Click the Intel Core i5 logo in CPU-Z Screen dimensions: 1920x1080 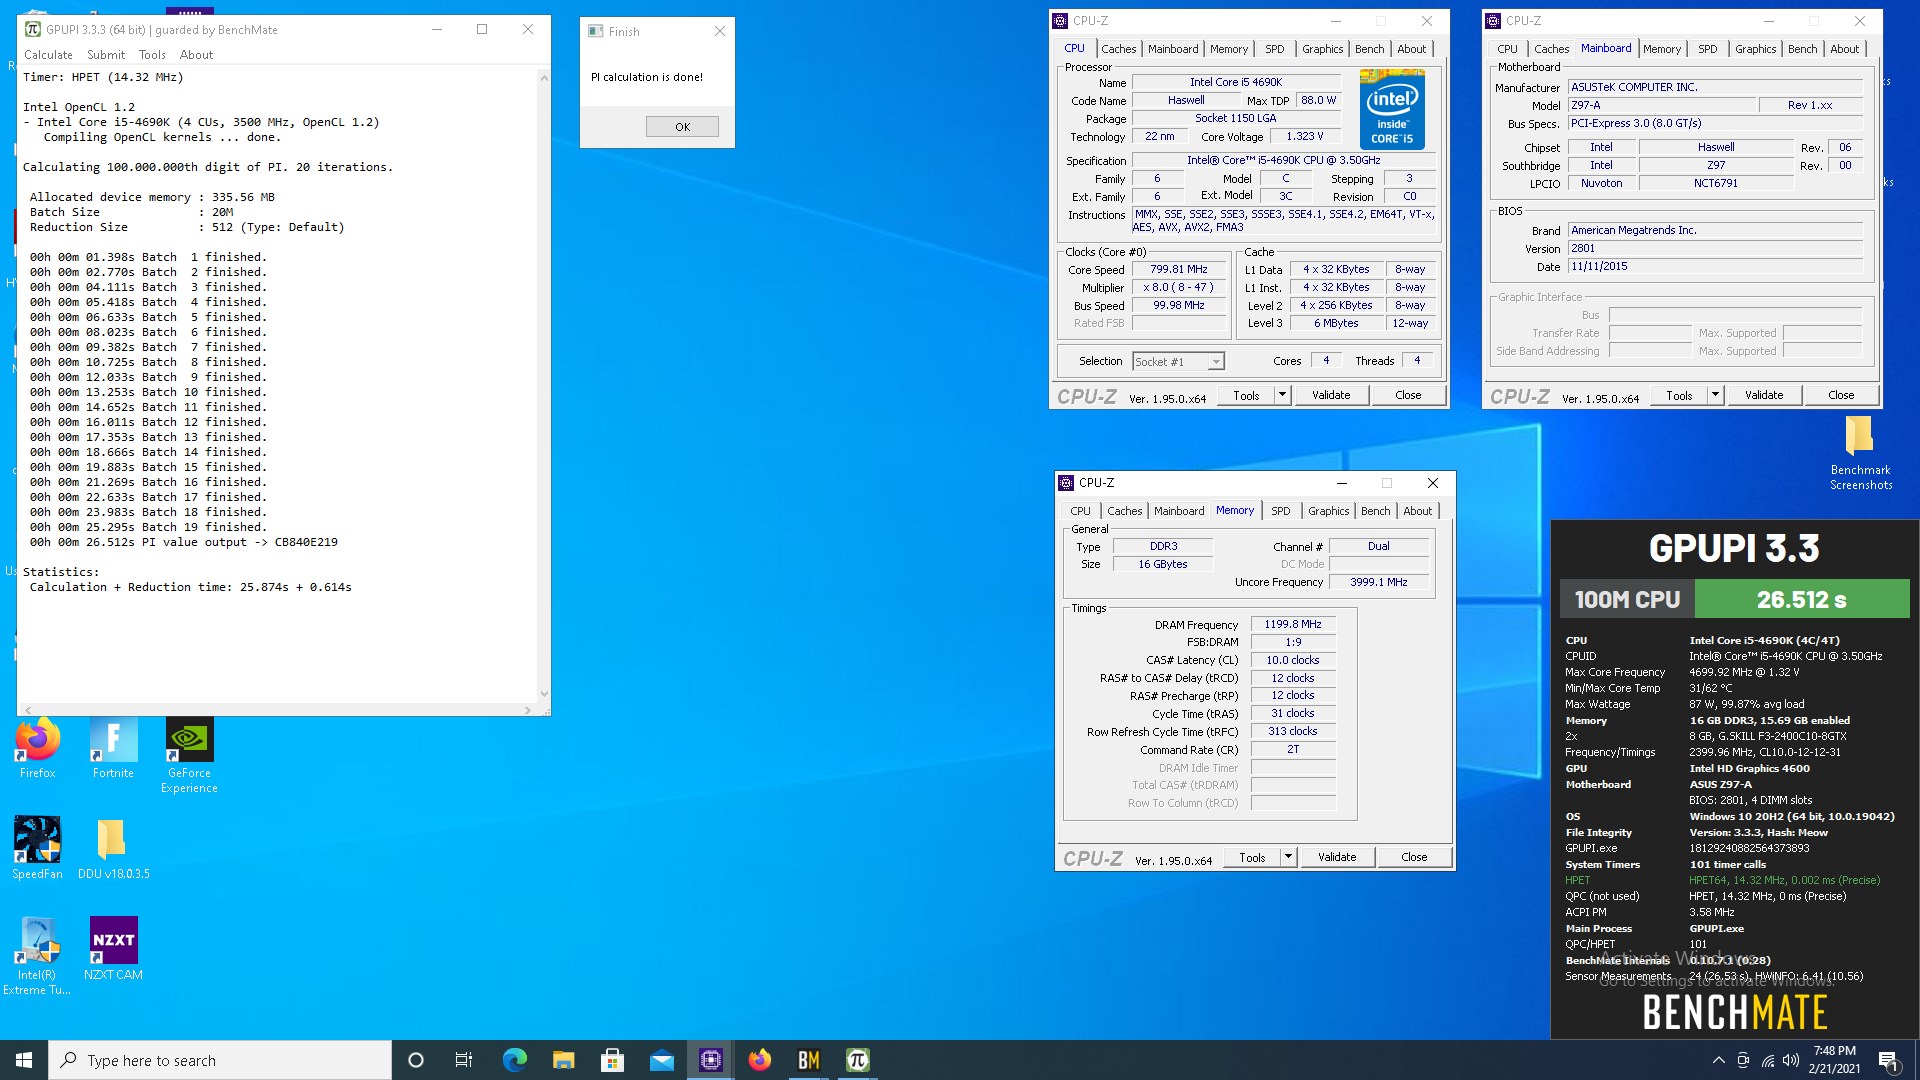pos(1392,110)
